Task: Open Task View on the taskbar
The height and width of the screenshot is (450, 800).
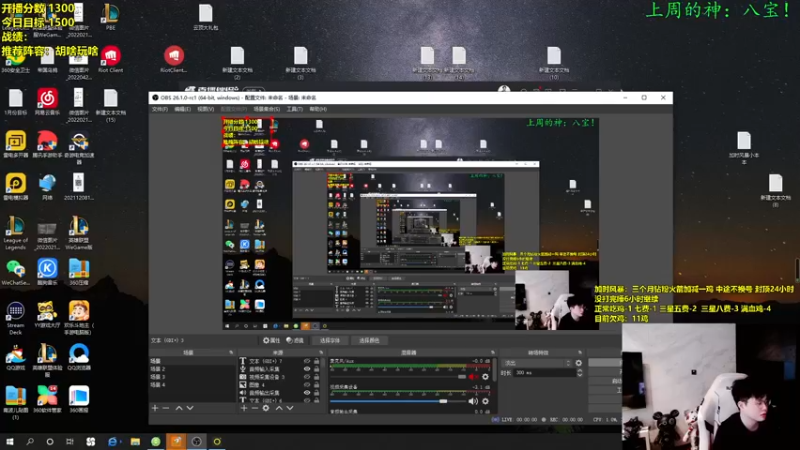Action: pyautogui.click(x=69, y=441)
